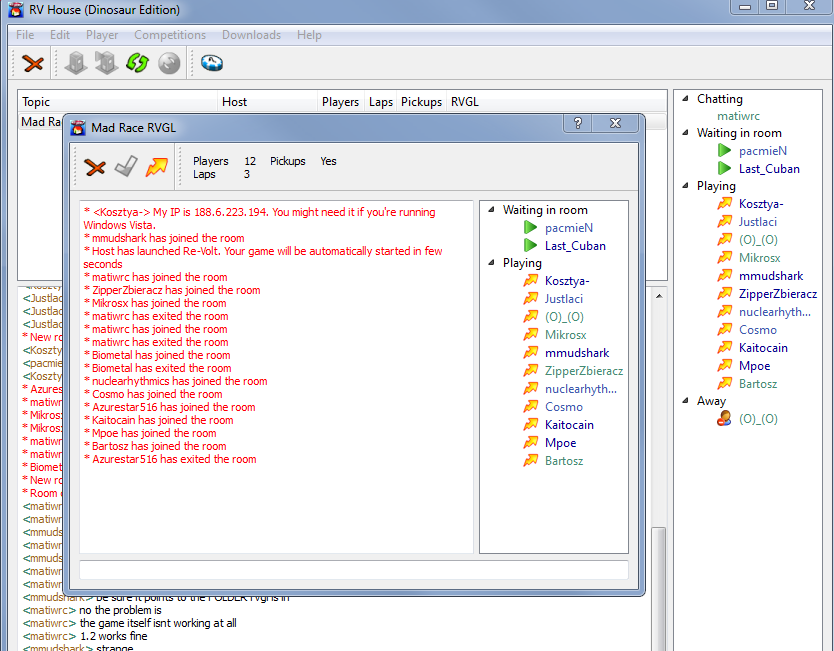Click the RV House app icon in title bar
This screenshot has height=651, width=834.
(16, 10)
